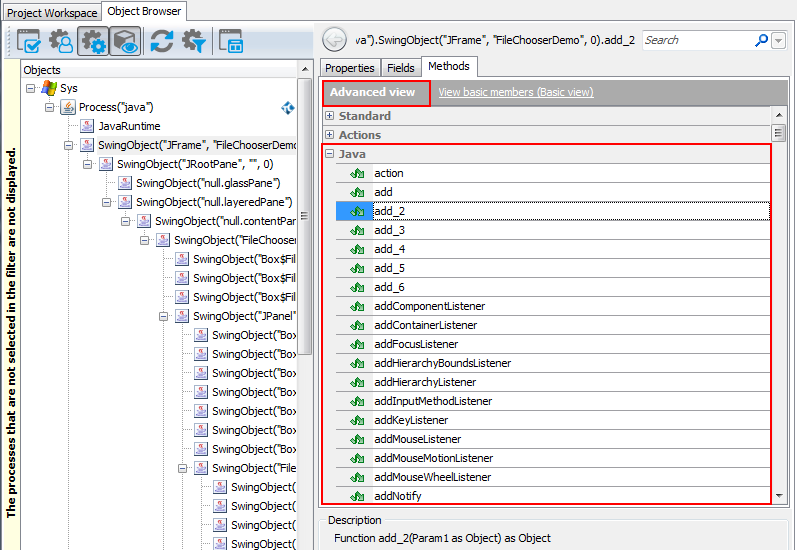Viewport: 797px width, 550px height.
Task: Click the TestComplete icon beside Process java
Action: click(x=288, y=108)
